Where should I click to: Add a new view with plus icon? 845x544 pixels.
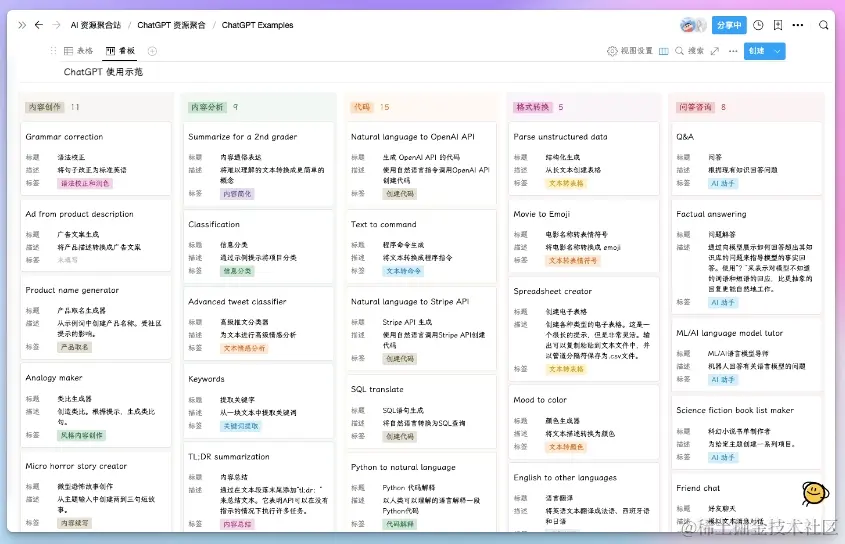[x=153, y=51]
